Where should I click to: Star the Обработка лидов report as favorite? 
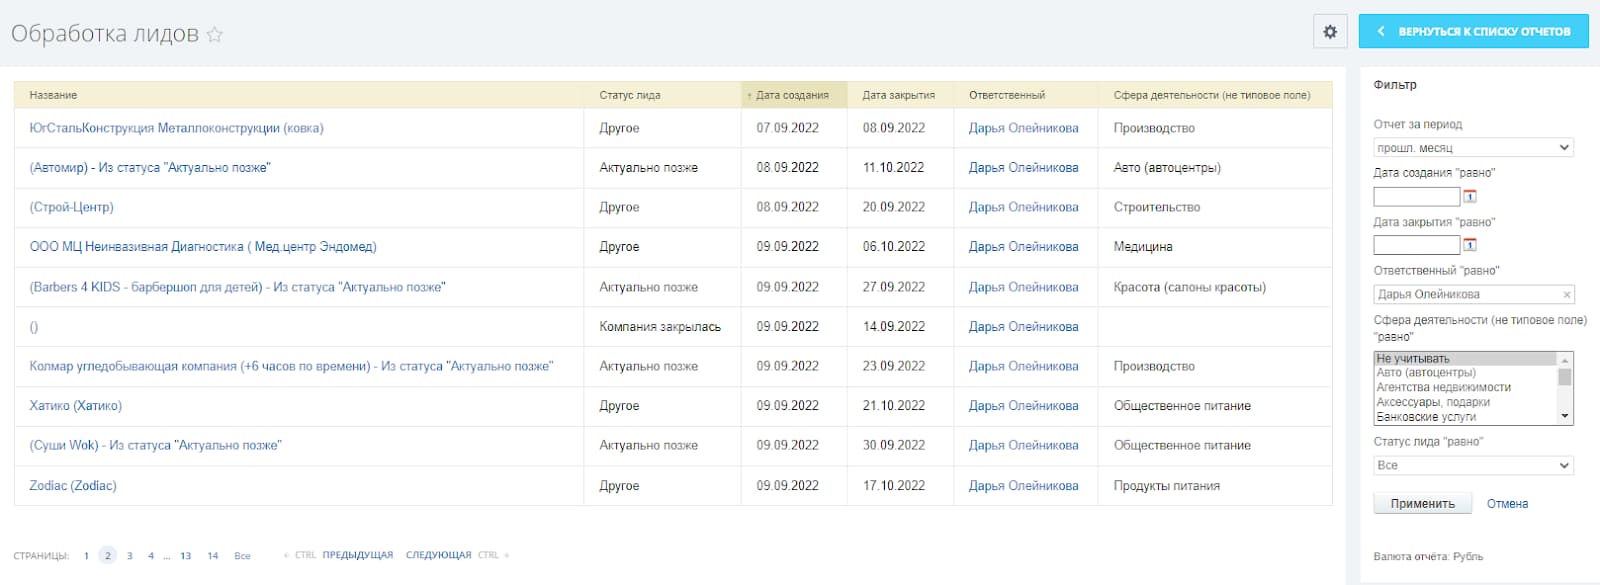[x=214, y=35]
